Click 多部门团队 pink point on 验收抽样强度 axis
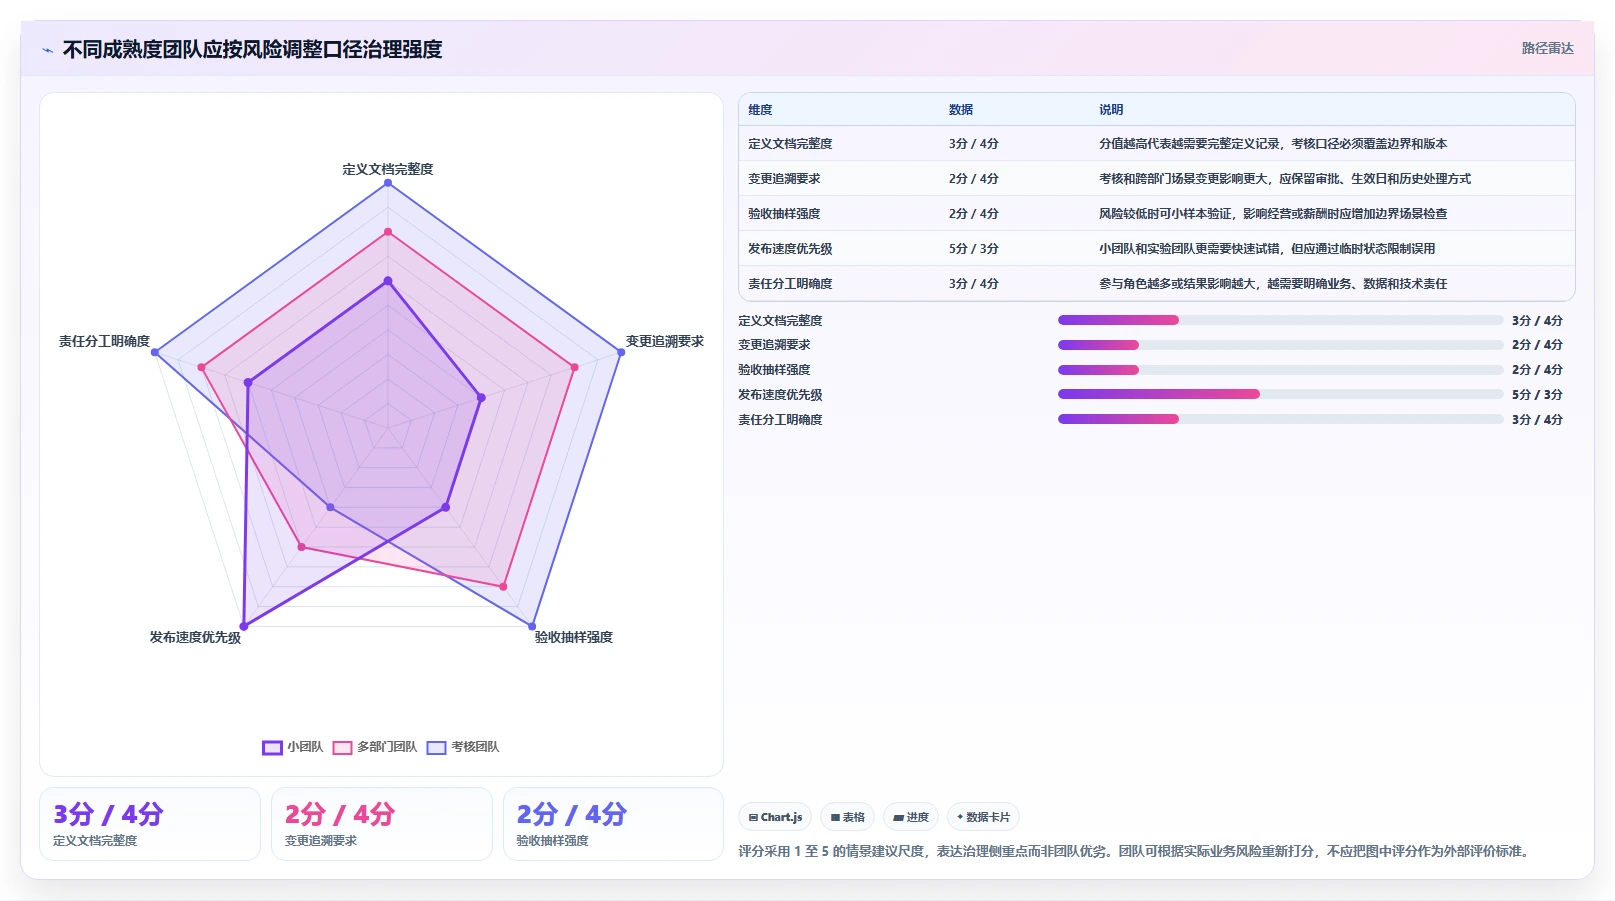This screenshot has width=1615, height=901. (x=503, y=586)
